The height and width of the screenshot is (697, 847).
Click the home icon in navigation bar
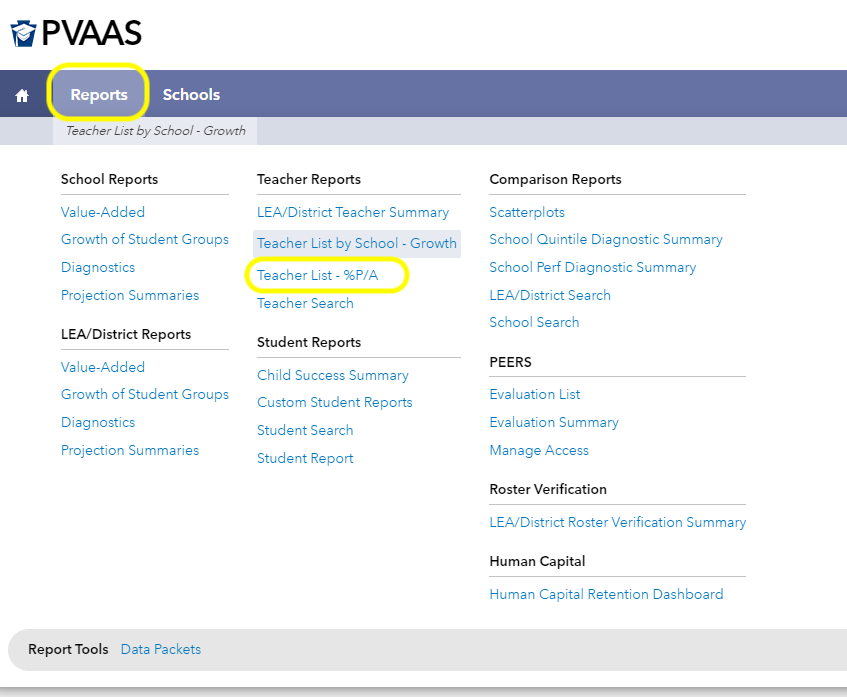coord(22,96)
